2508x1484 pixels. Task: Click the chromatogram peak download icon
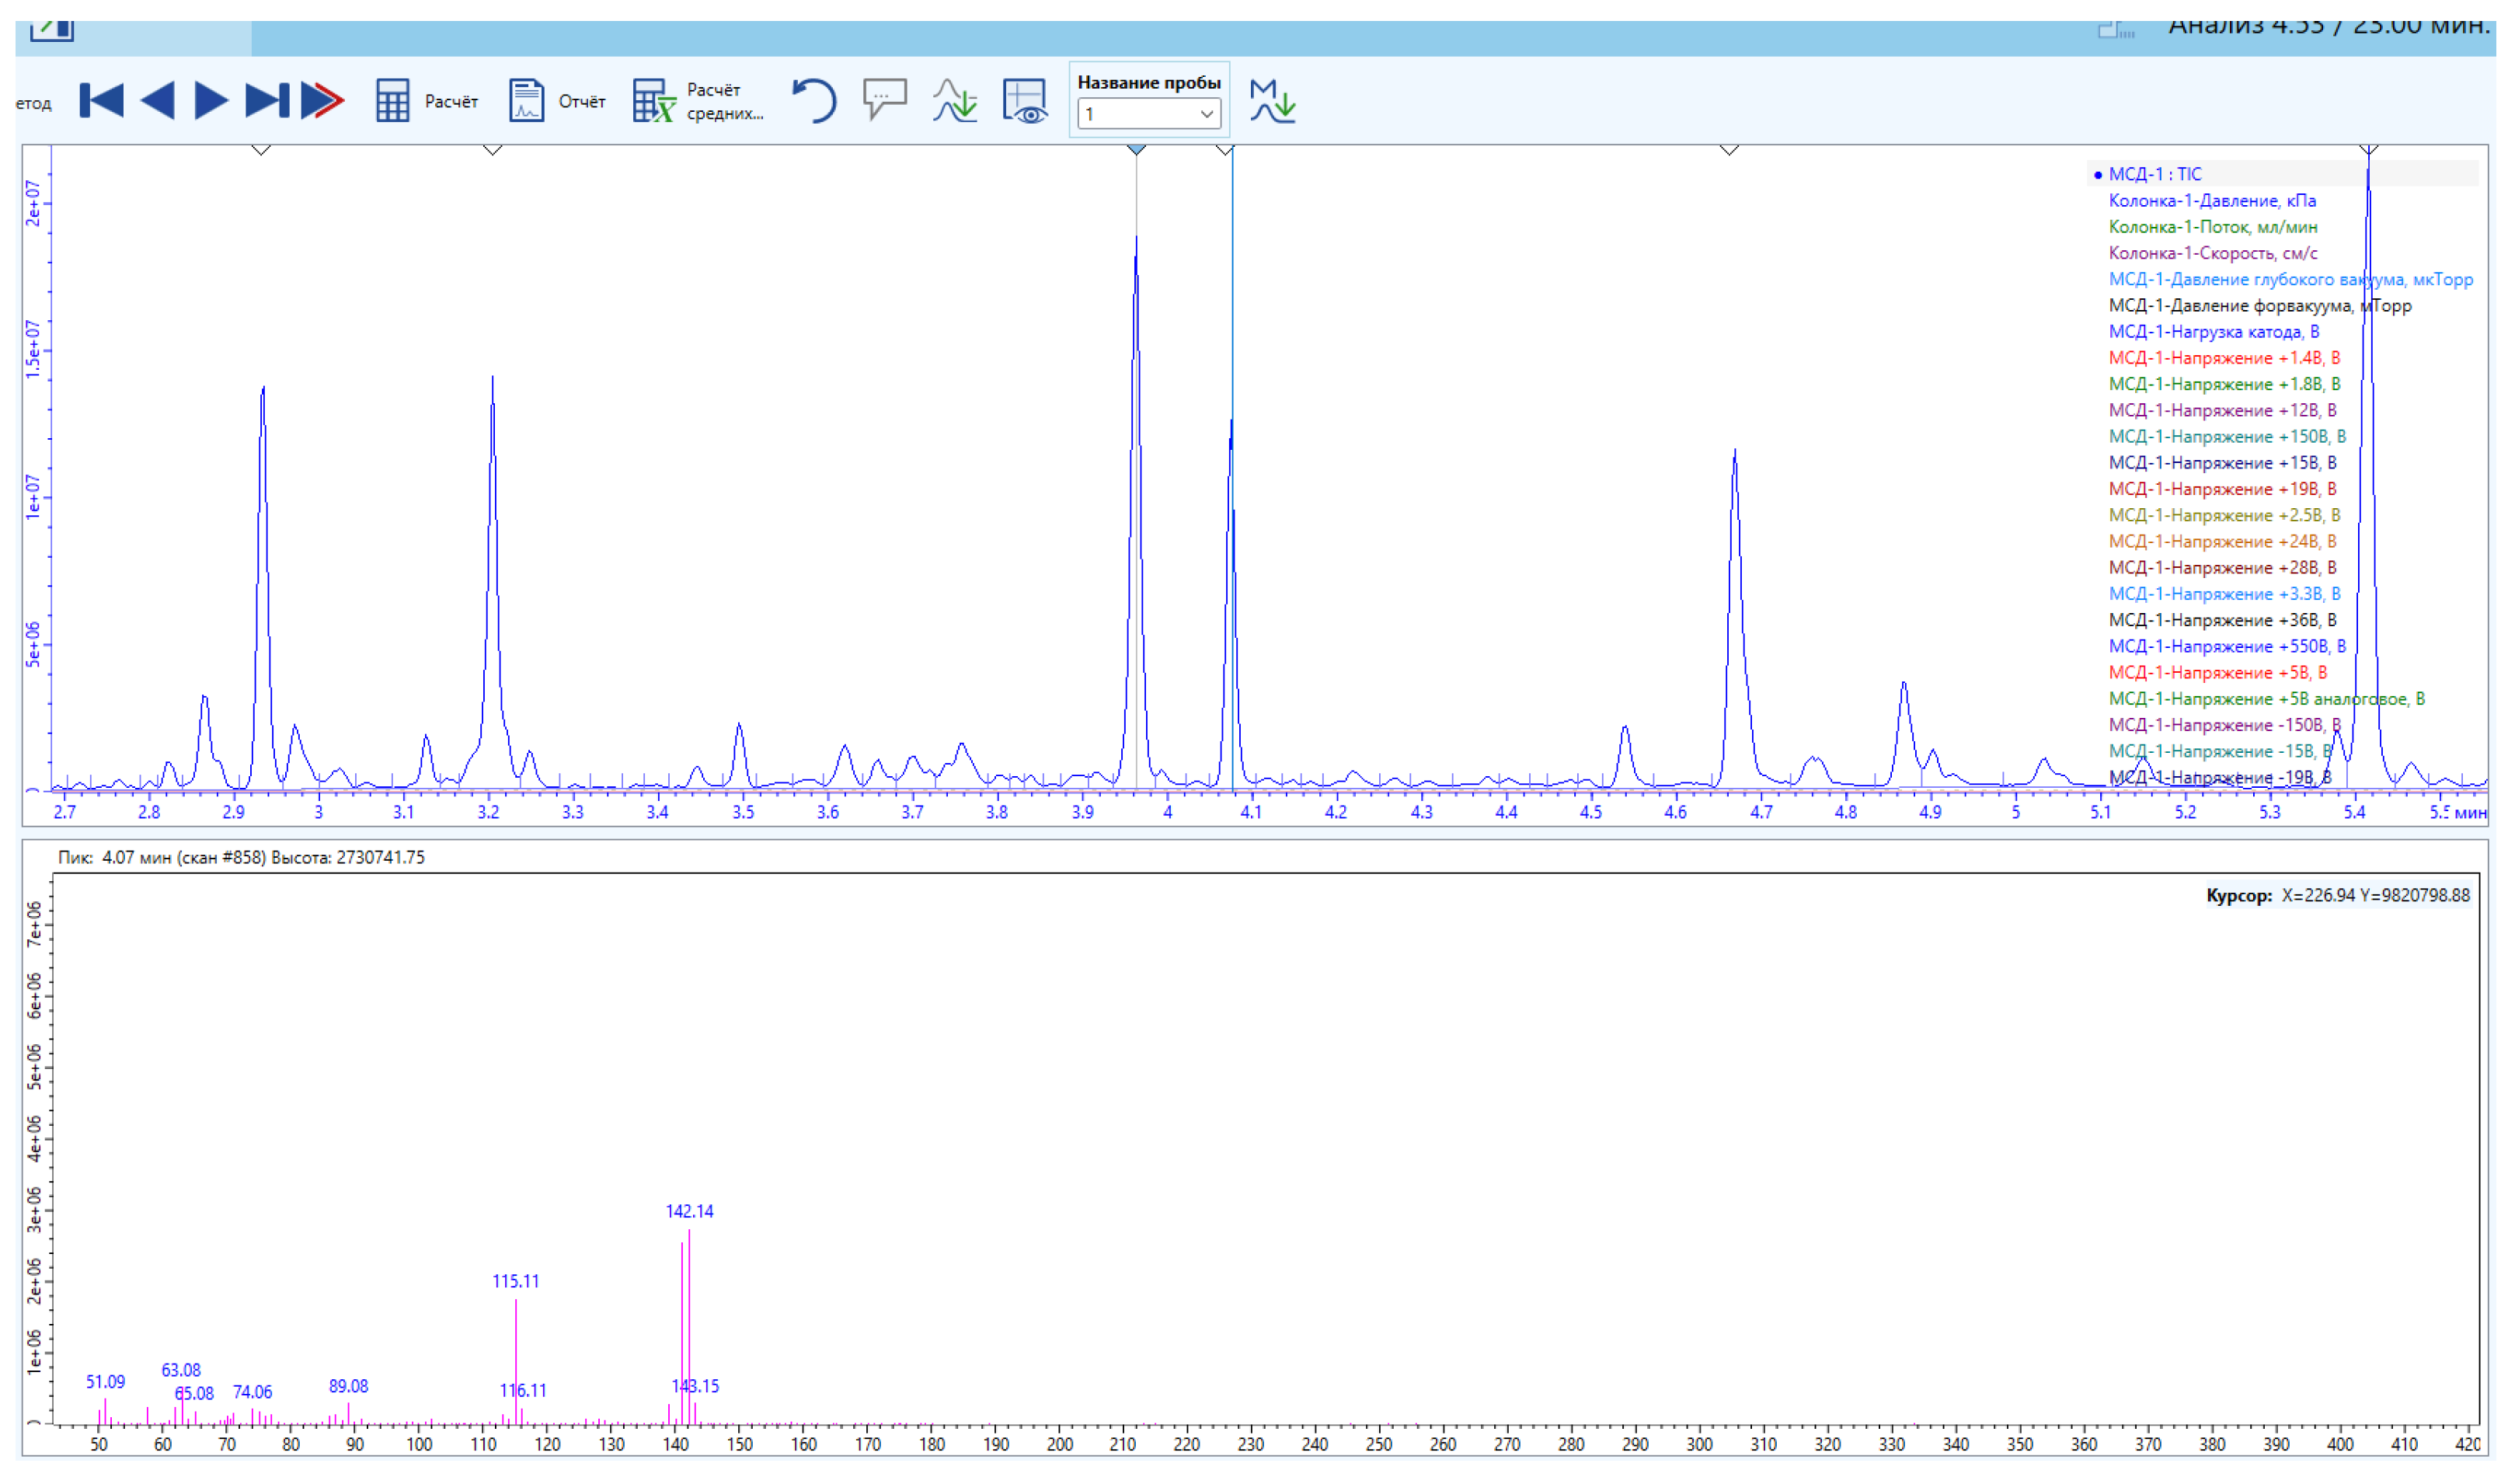tap(955, 101)
